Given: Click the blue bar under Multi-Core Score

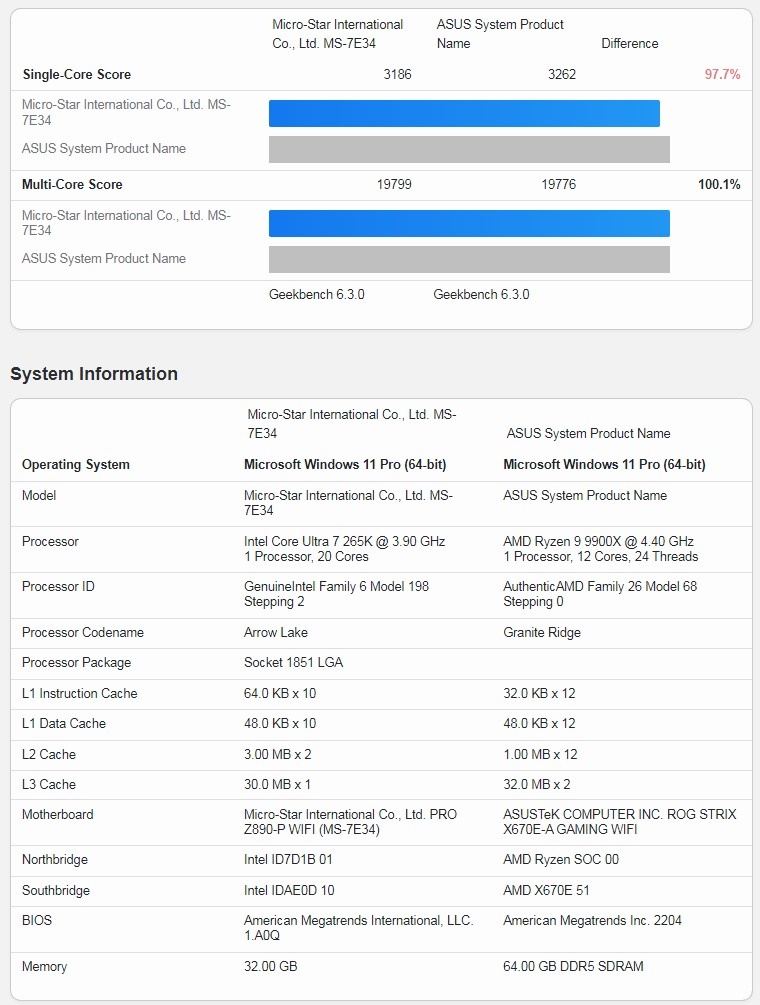Looking at the screenshot, I should [469, 224].
